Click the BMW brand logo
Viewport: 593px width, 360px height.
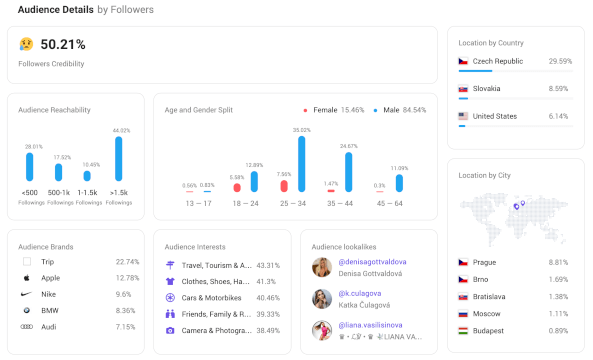26,310
